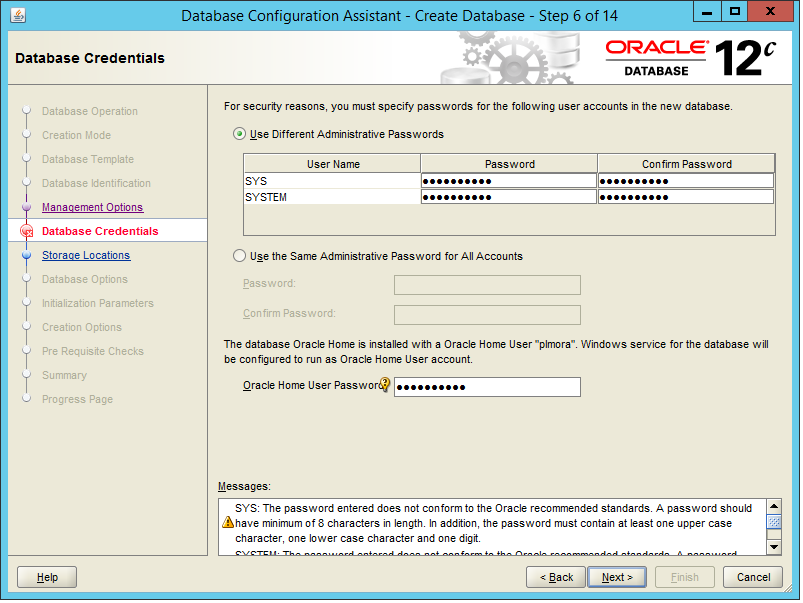Click the Oracle Home User Password field
The image size is (803, 603).
487,387
